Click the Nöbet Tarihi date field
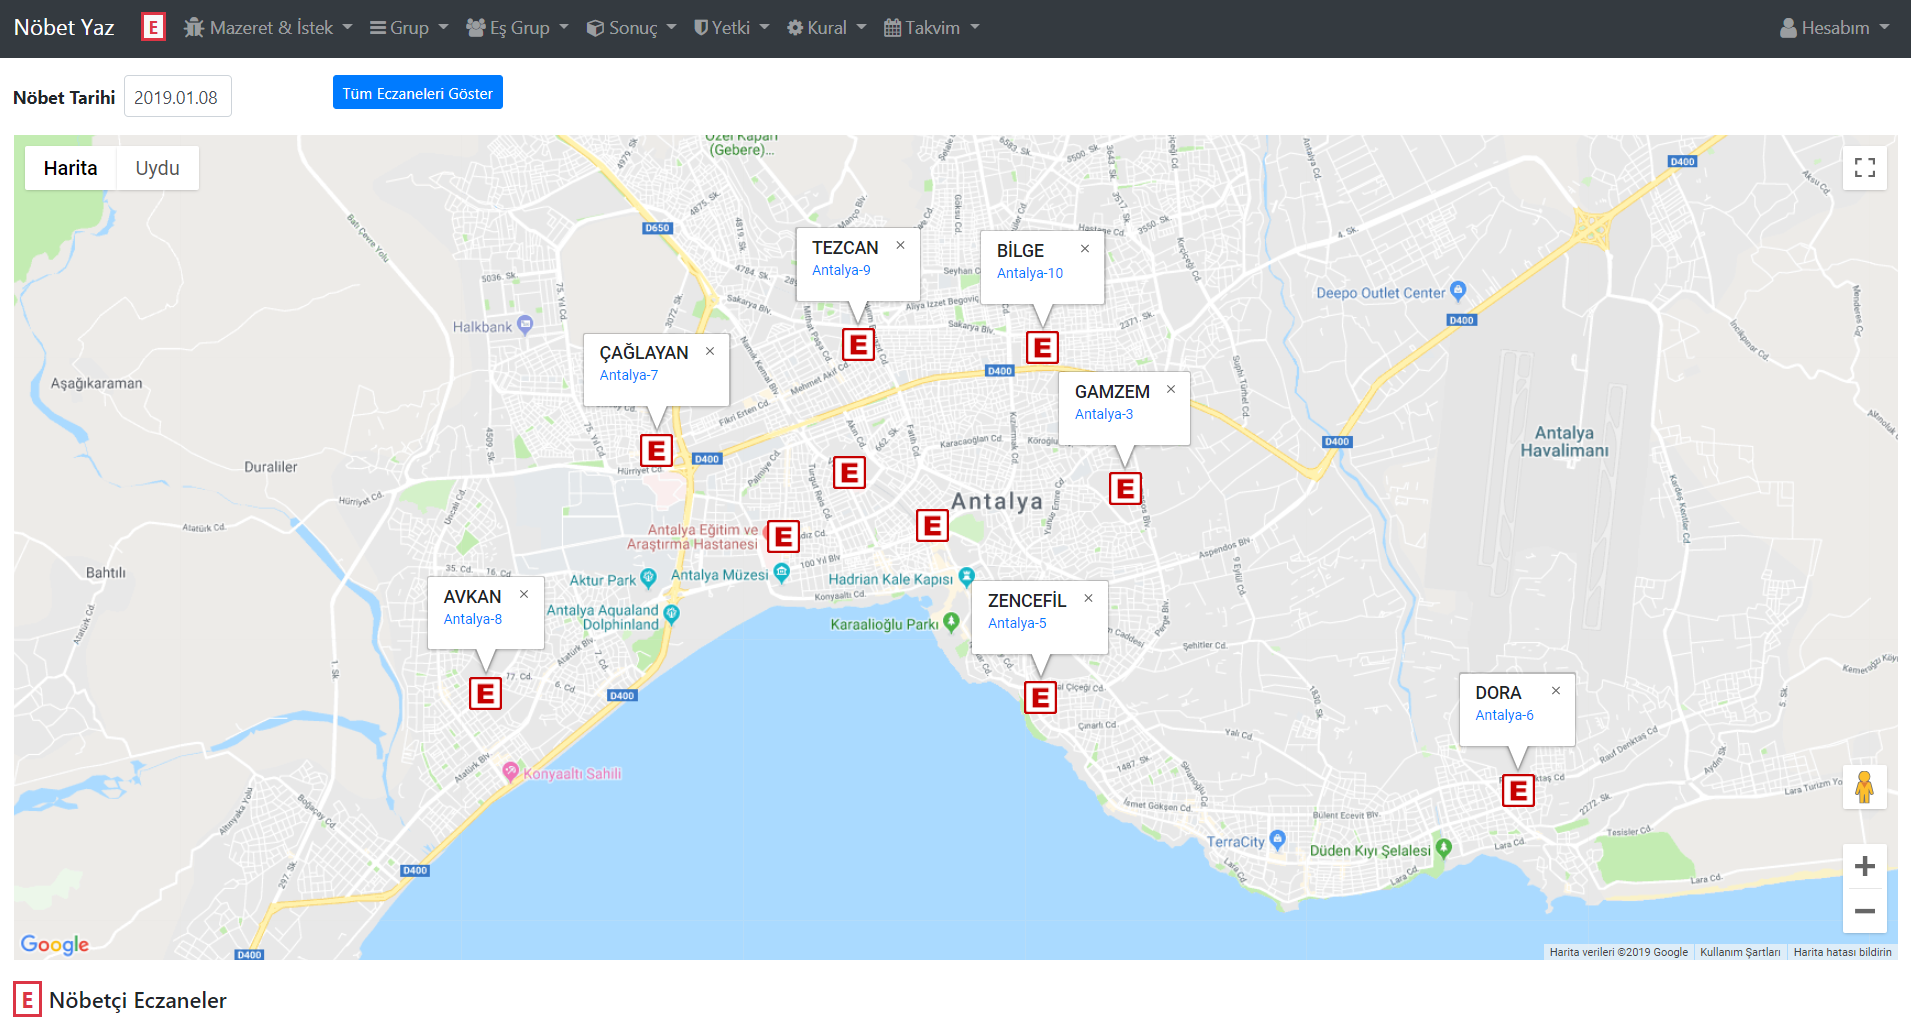1911x1024 pixels. [177, 97]
